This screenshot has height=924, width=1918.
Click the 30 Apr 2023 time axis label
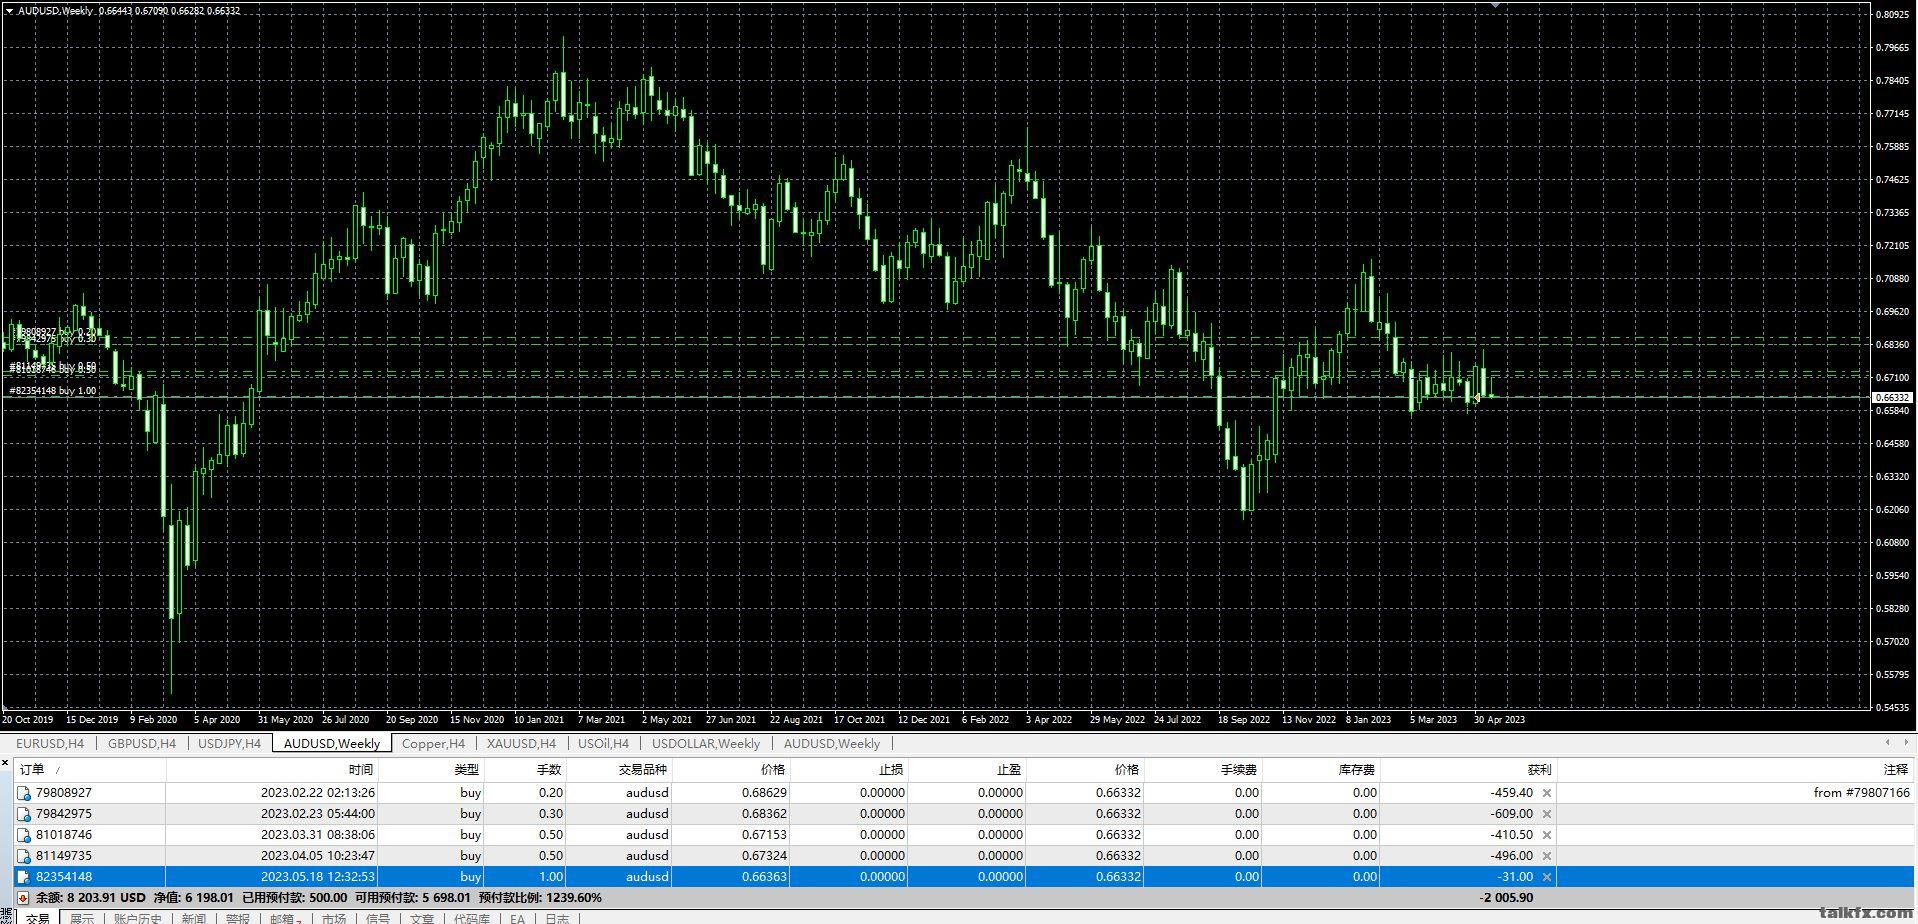tap(1499, 719)
